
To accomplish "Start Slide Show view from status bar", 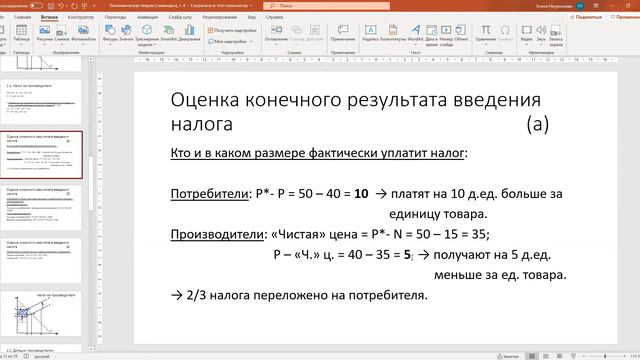I will coord(573,356).
